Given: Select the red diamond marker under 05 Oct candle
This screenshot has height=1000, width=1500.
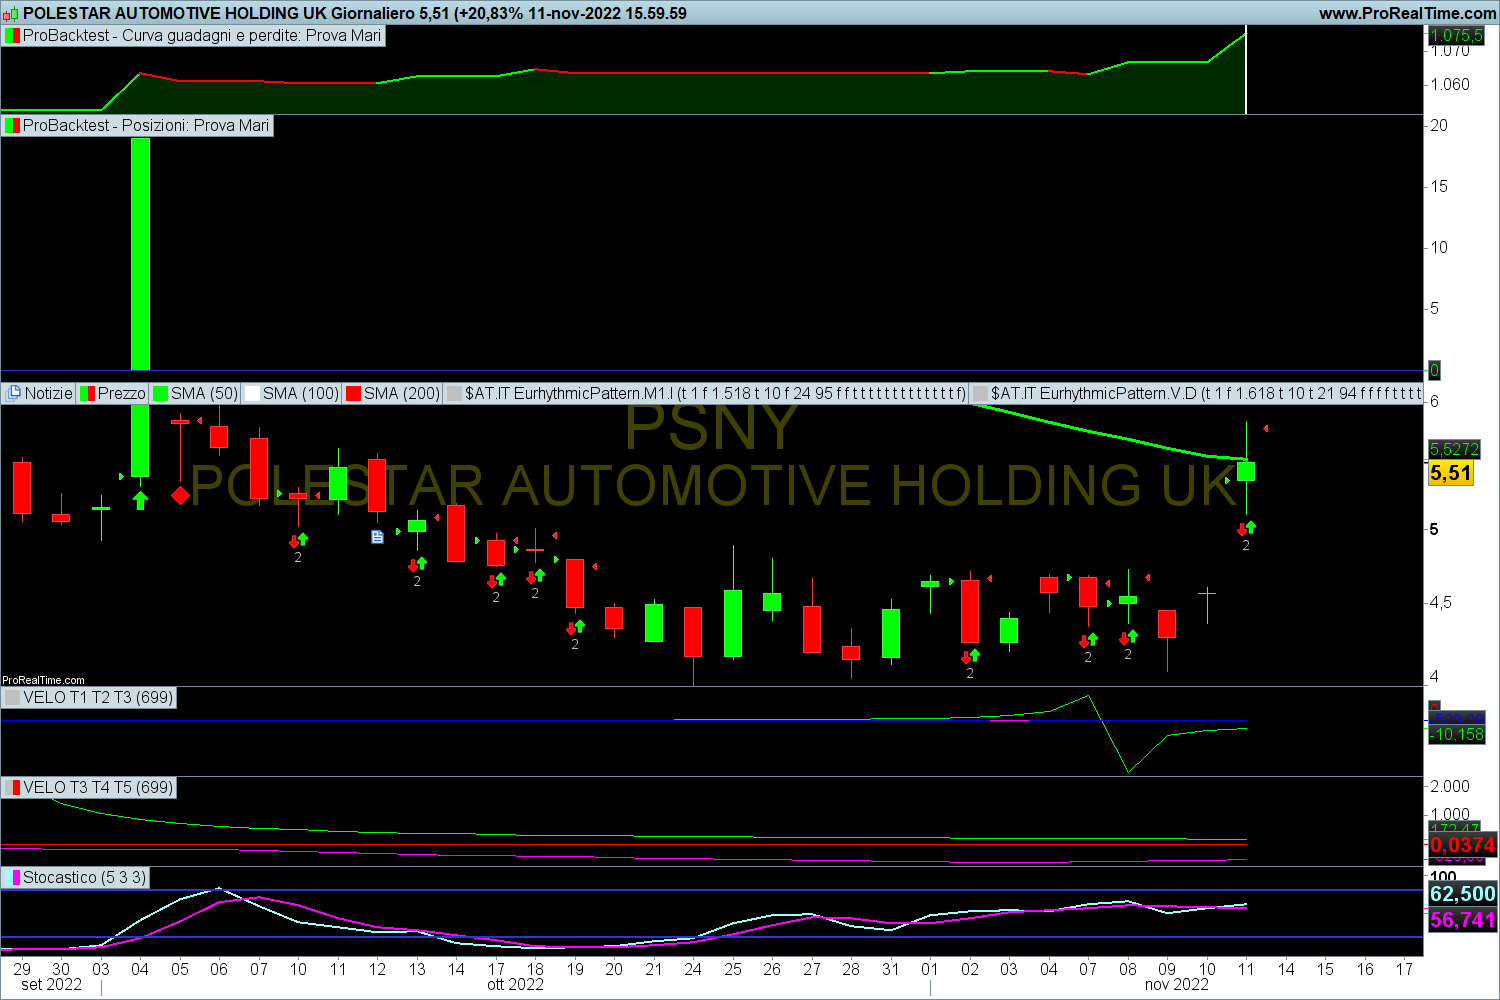Looking at the screenshot, I should [180, 495].
